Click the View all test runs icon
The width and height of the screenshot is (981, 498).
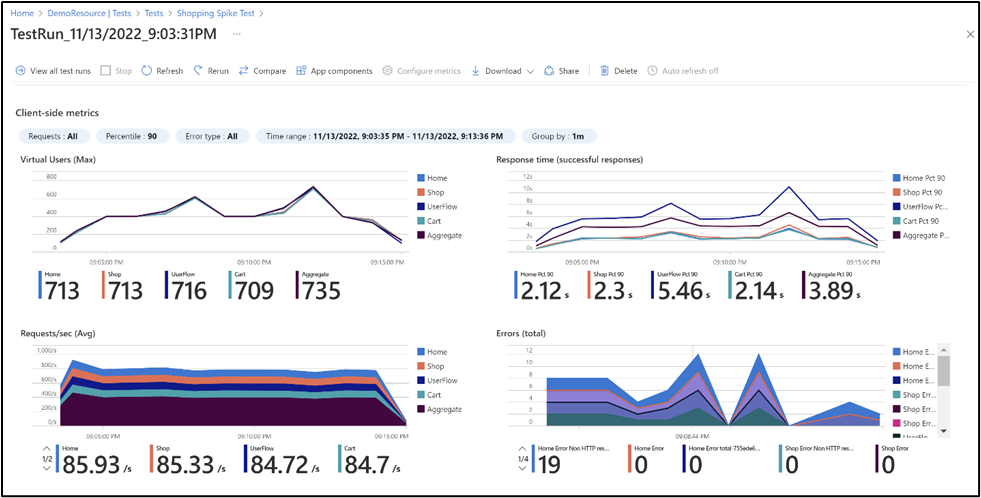(21, 71)
